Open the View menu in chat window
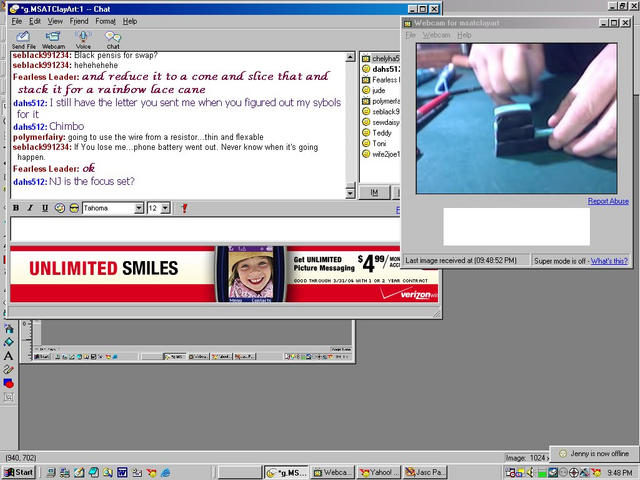Viewport: 640px width, 480px height. (x=55, y=21)
